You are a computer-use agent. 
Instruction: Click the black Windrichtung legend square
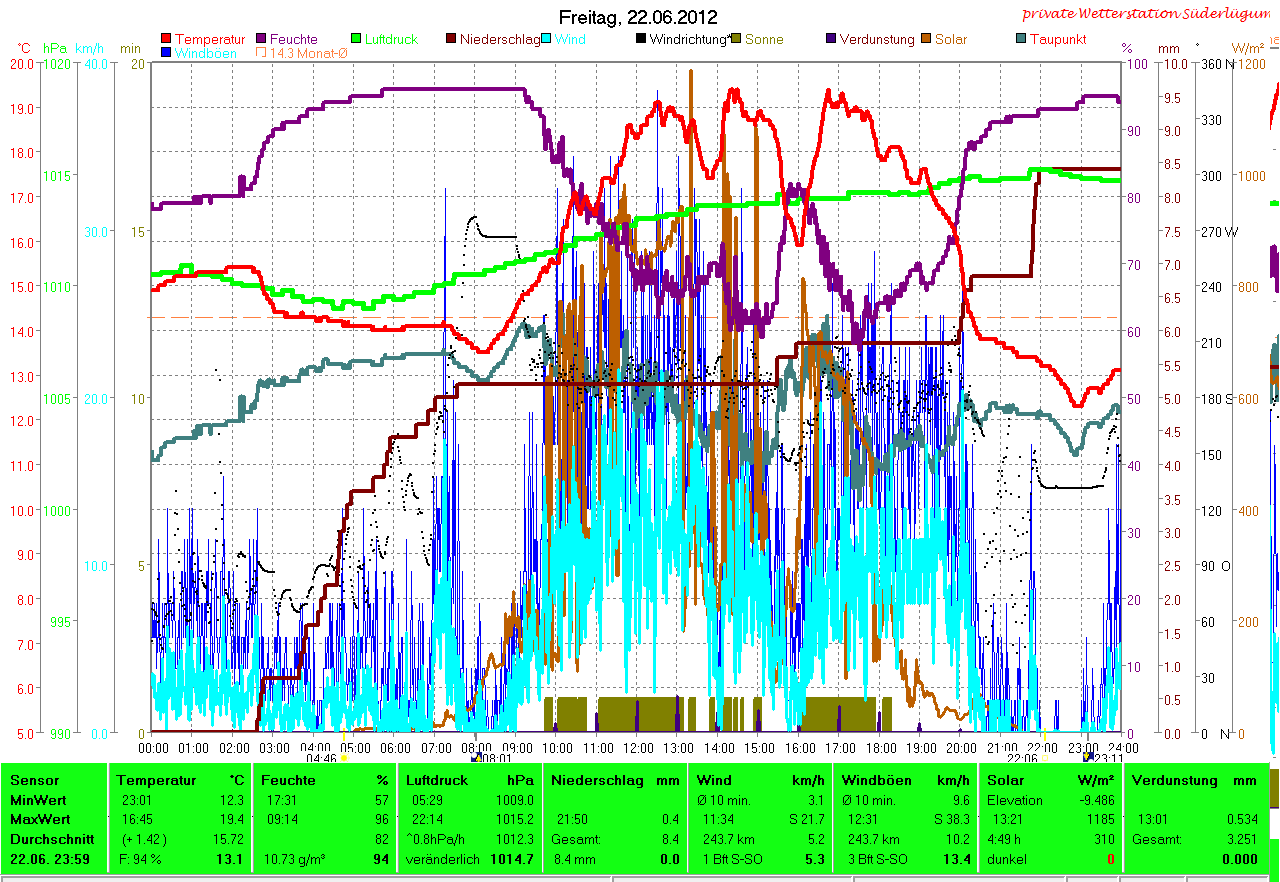click(x=641, y=40)
